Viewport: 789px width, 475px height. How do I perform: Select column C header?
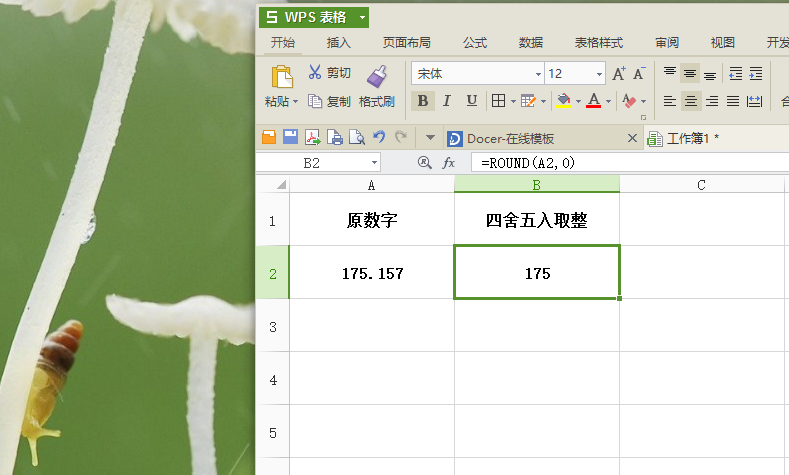[x=701, y=185]
